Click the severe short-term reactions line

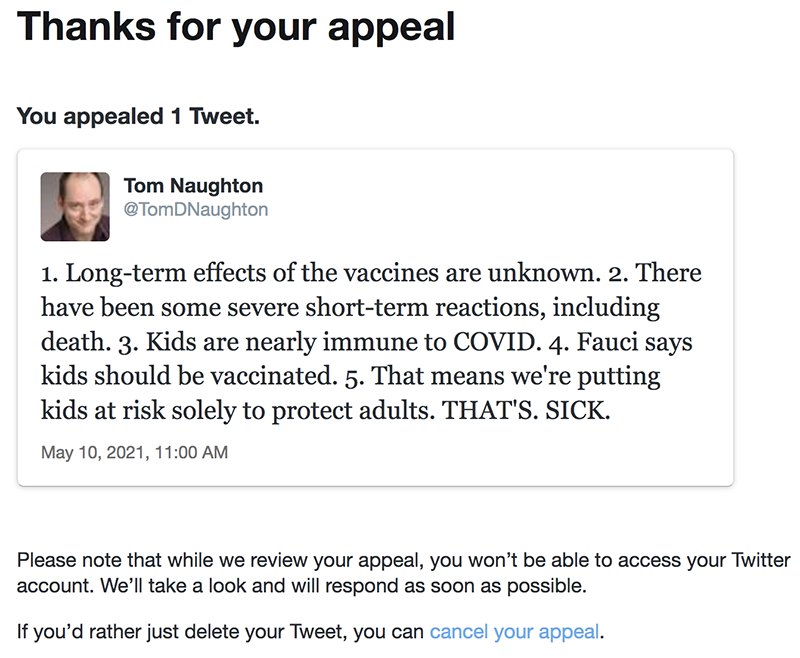click(x=351, y=307)
